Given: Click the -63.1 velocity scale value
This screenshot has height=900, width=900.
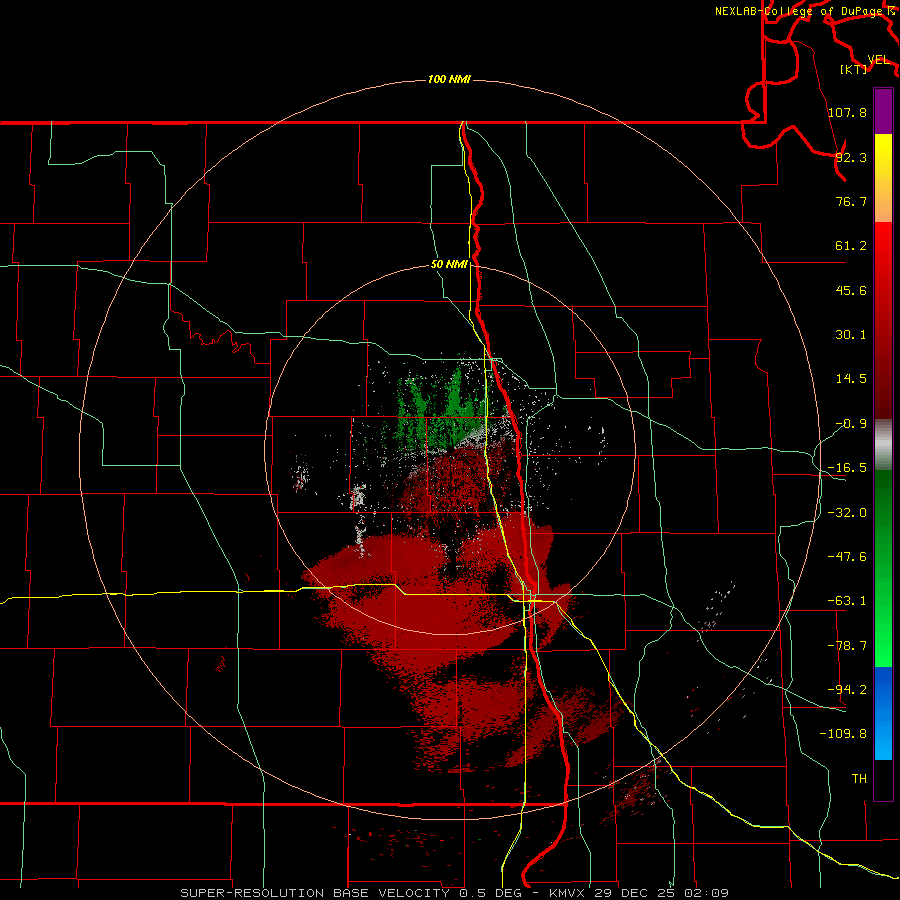Looking at the screenshot, I should click(847, 601).
